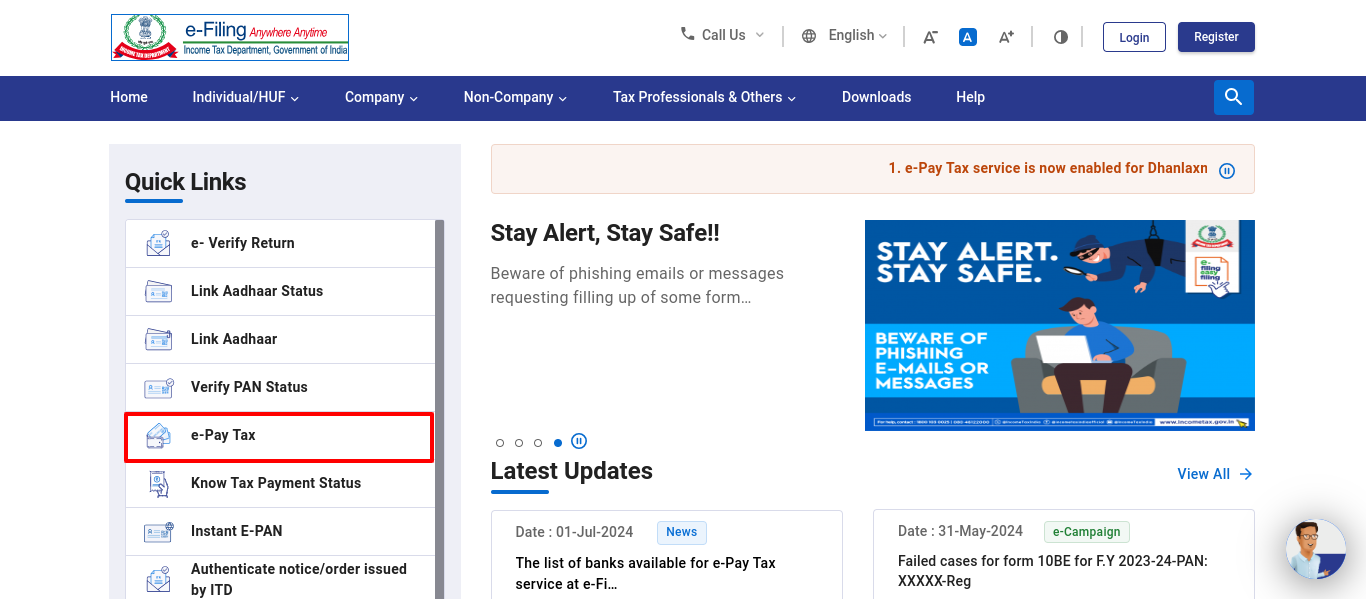Open the e-Pay Tax quick link
Viewport: 1366px width, 599px height.
coord(279,437)
